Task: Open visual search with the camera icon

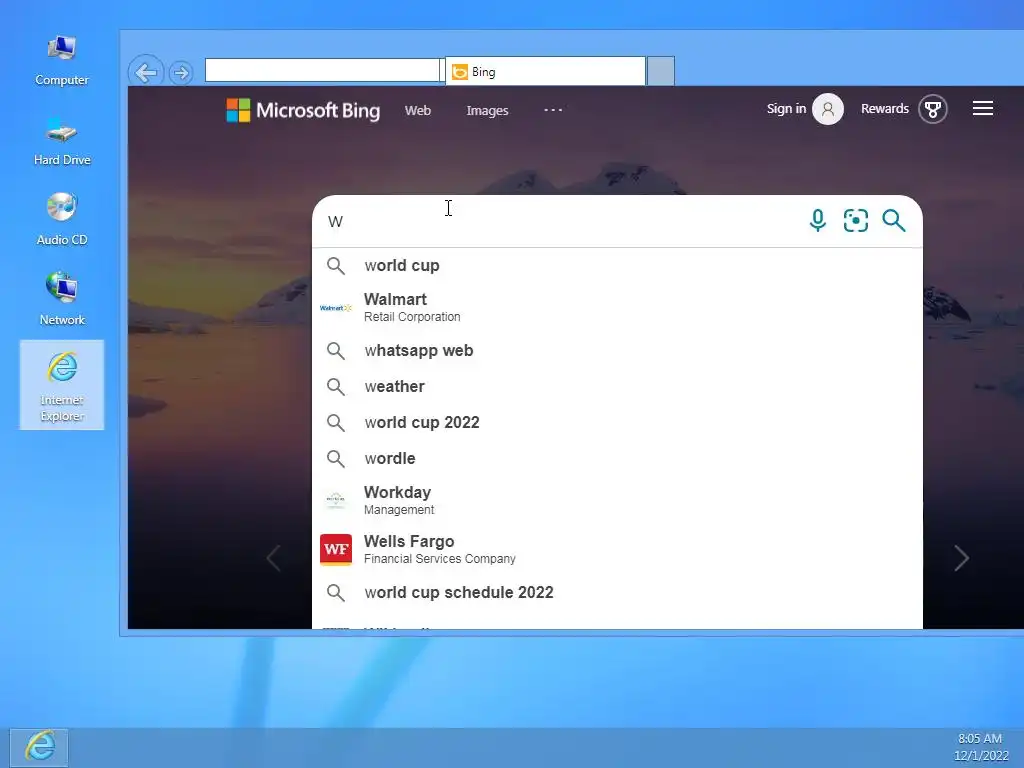Action: (856, 221)
